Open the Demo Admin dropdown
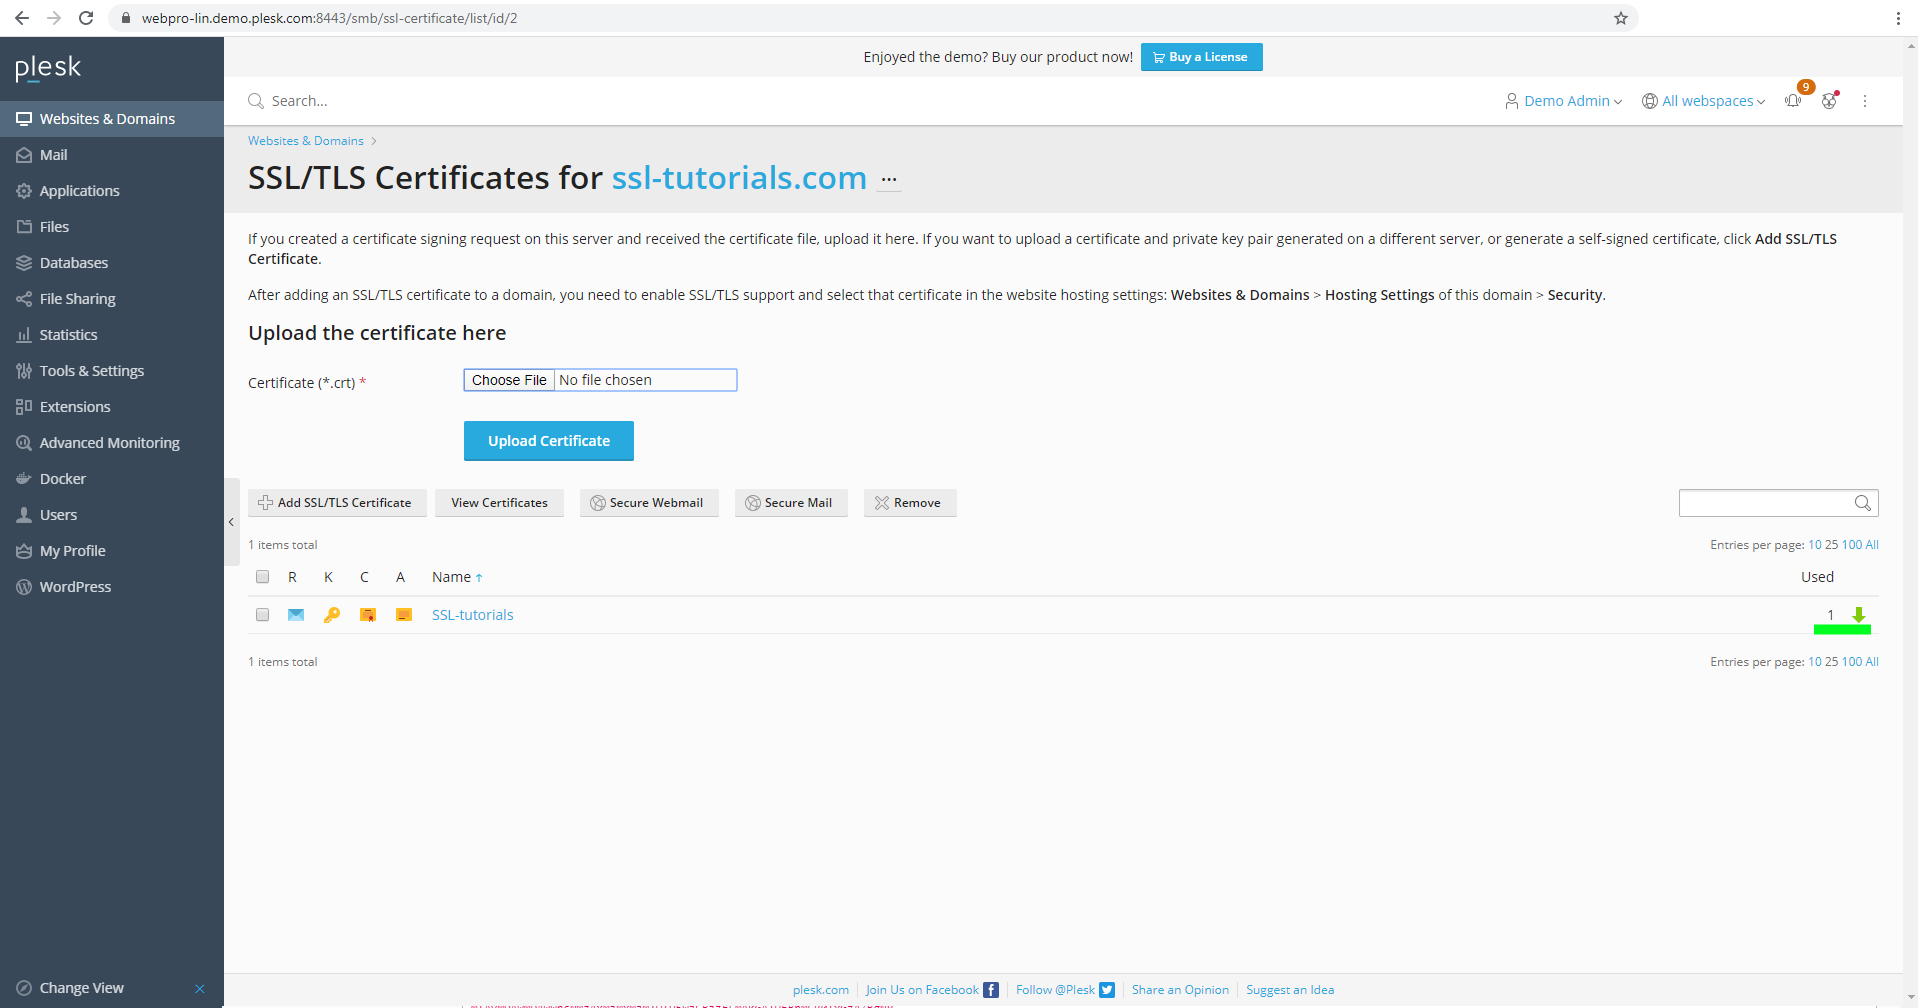Screen dimensions: 1918x1008 1564,101
